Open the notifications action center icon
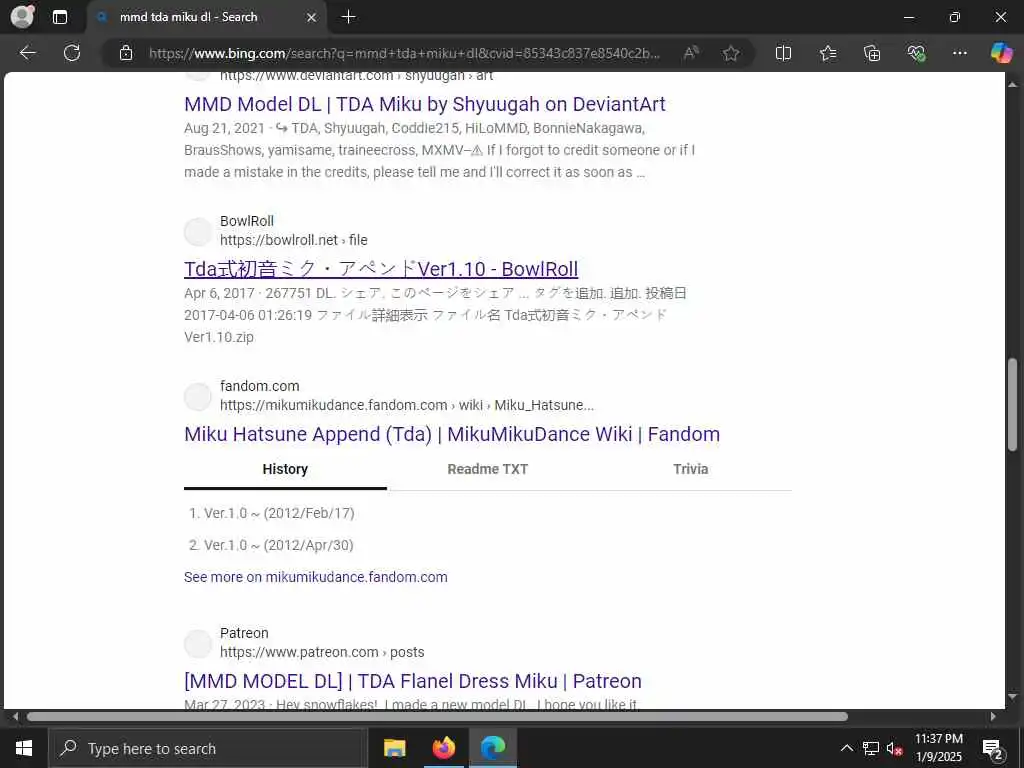 pos(993,748)
